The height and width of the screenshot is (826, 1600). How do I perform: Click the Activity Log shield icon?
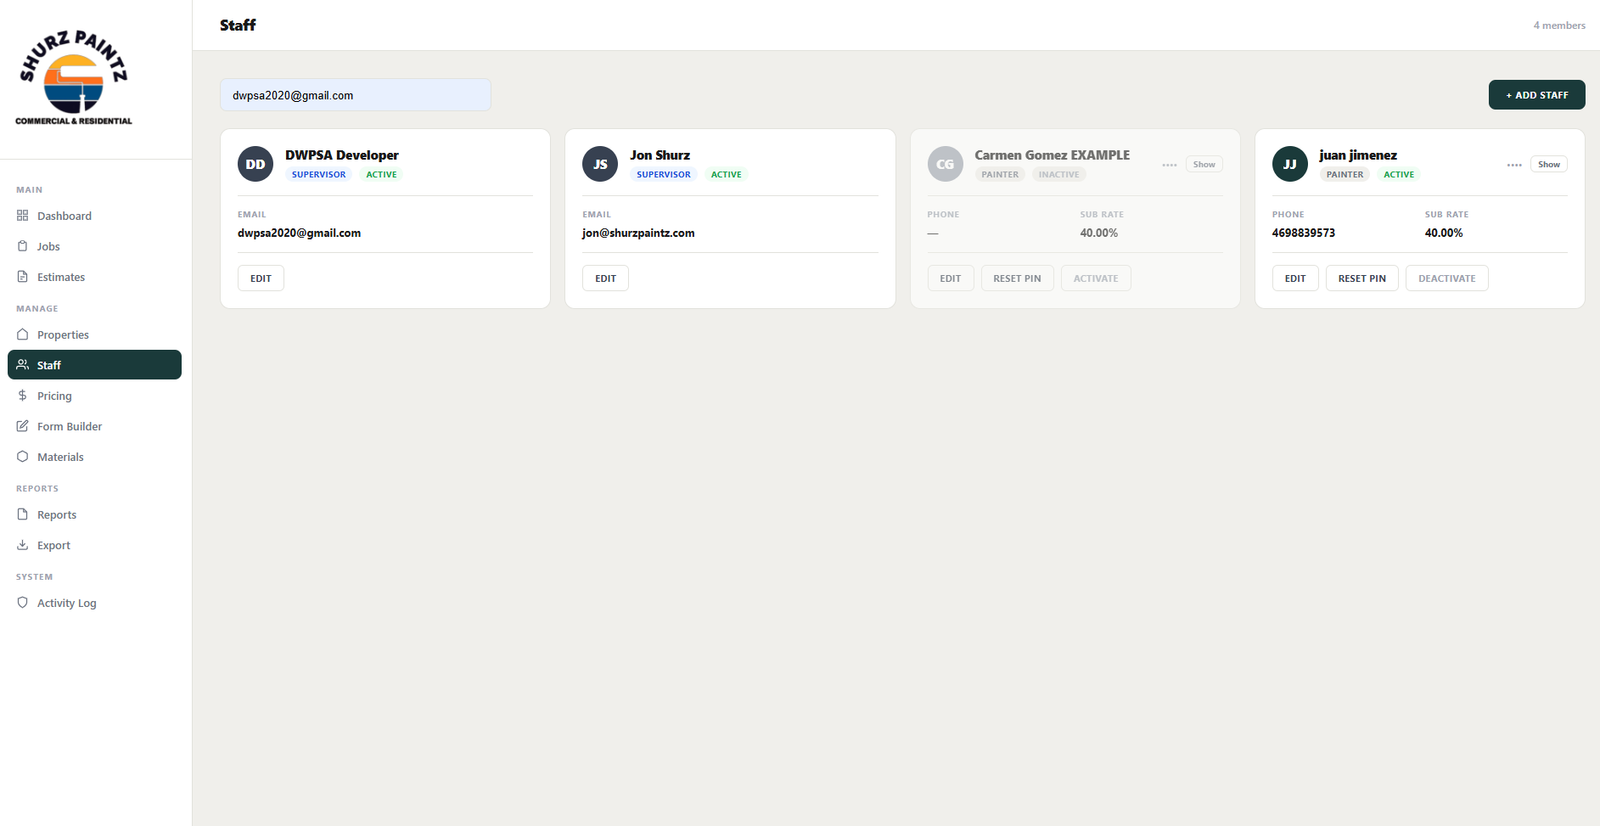tap(22, 602)
